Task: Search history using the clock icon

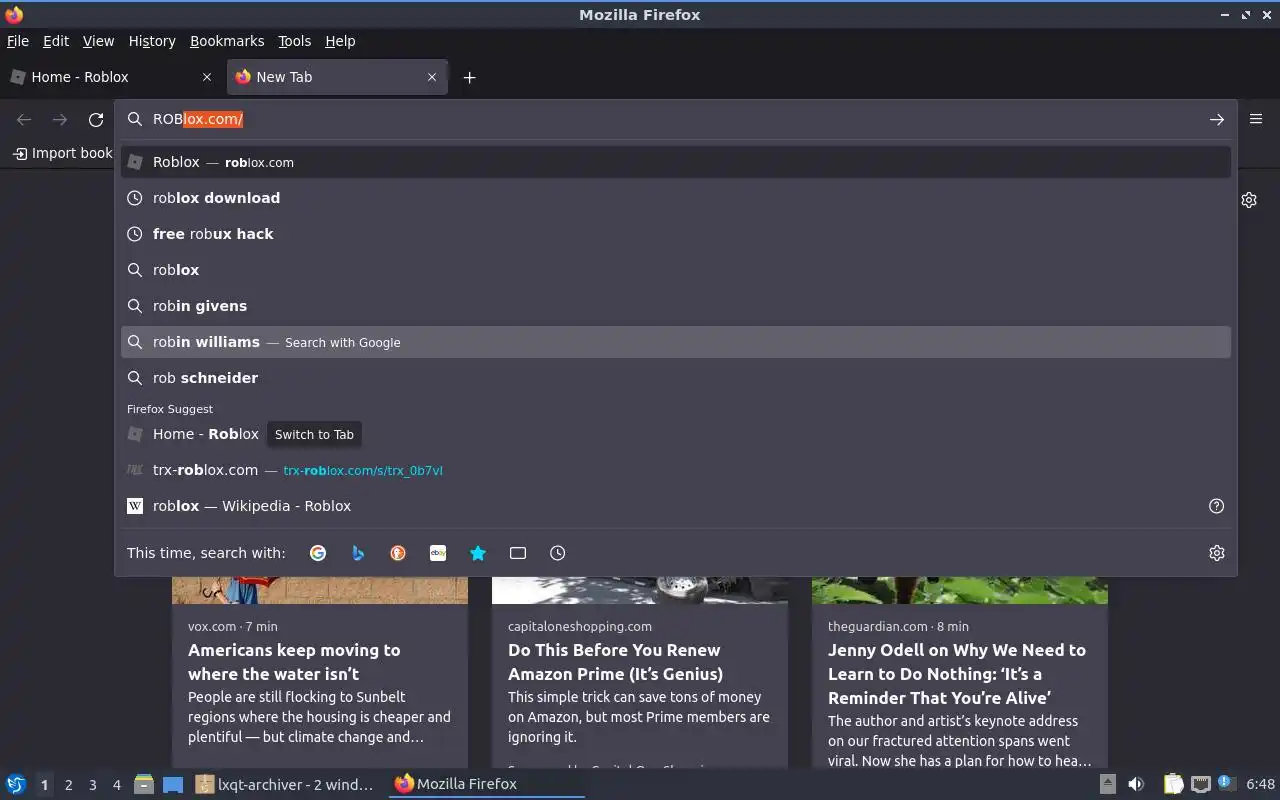Action: [558, 553]
